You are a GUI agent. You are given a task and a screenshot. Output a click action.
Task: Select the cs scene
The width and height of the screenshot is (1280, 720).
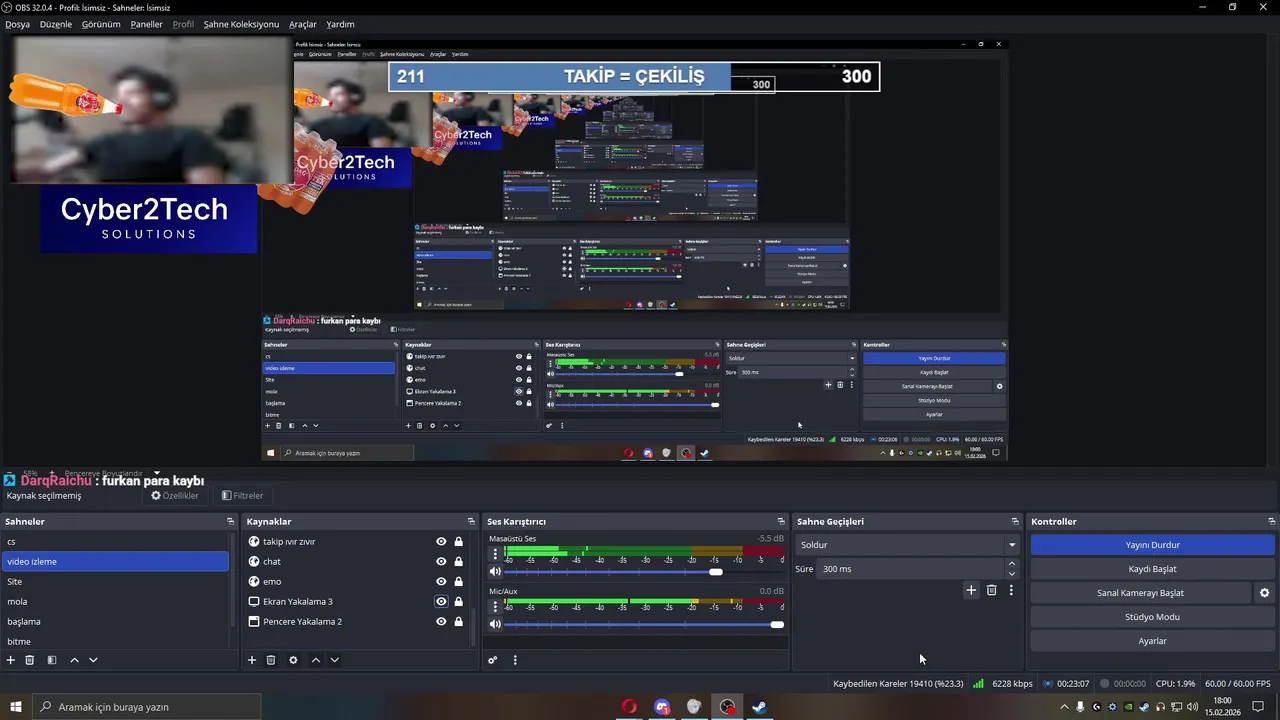115,542
